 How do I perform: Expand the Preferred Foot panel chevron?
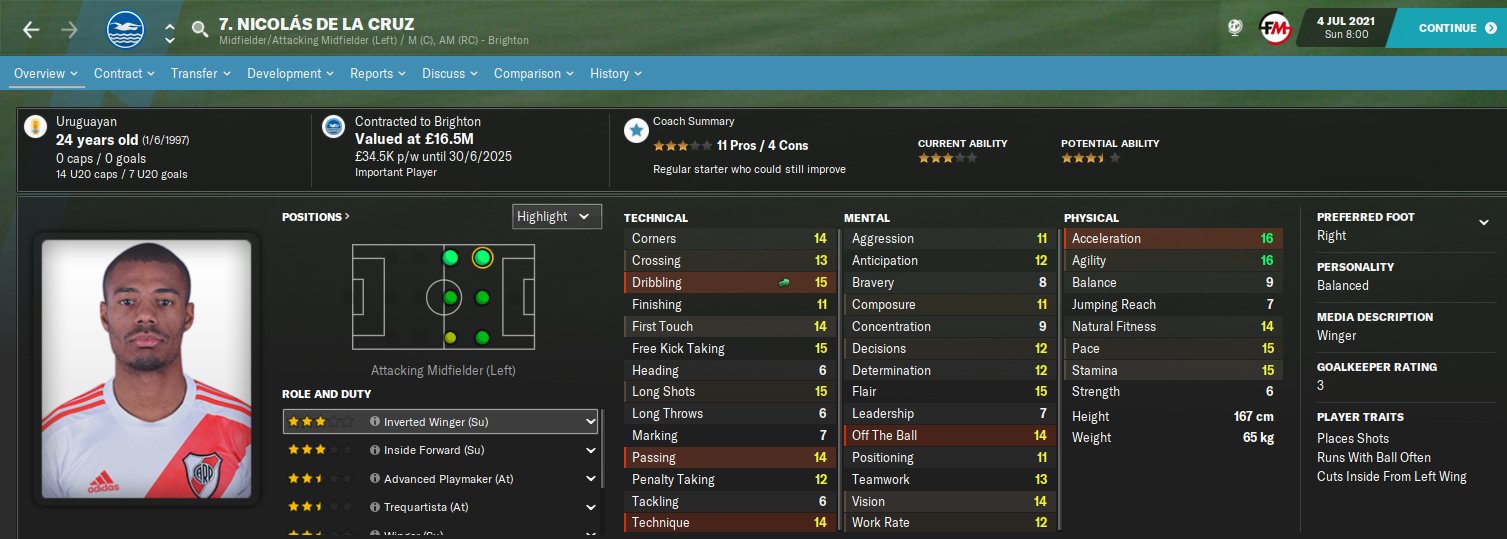click(x=1484, y=222)
